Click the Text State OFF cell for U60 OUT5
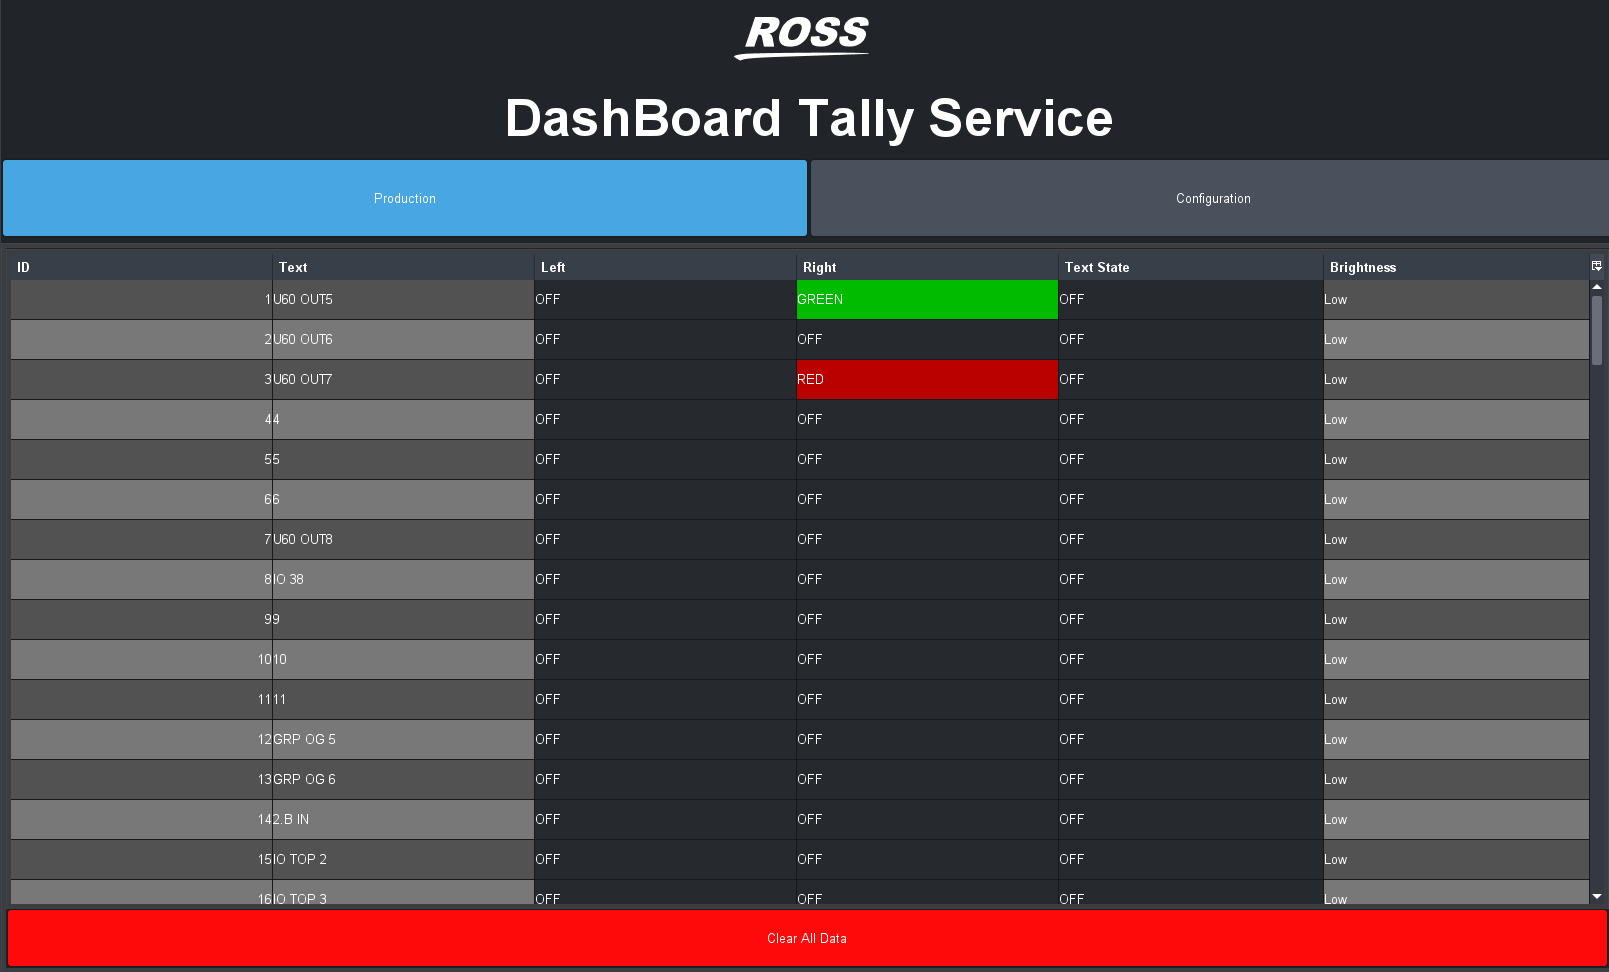Image resolution: width=1609 pixels, height=972 pixels. [x=1190, y=300]
